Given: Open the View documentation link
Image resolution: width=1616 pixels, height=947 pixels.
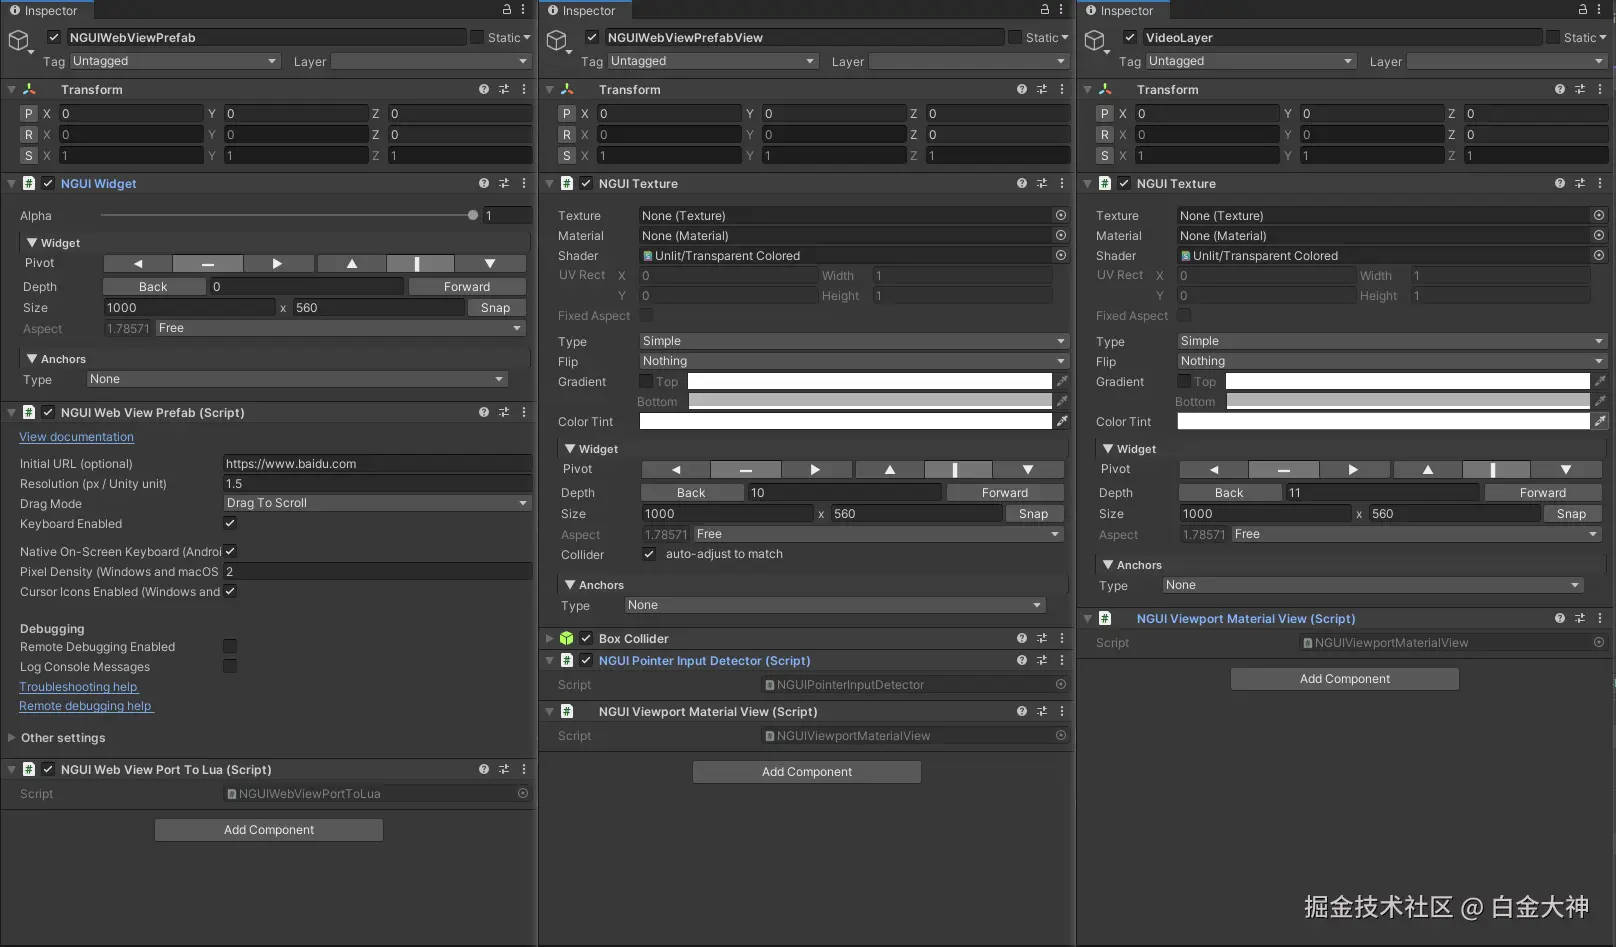Looking at the screenshot, I should coord(76,437).
